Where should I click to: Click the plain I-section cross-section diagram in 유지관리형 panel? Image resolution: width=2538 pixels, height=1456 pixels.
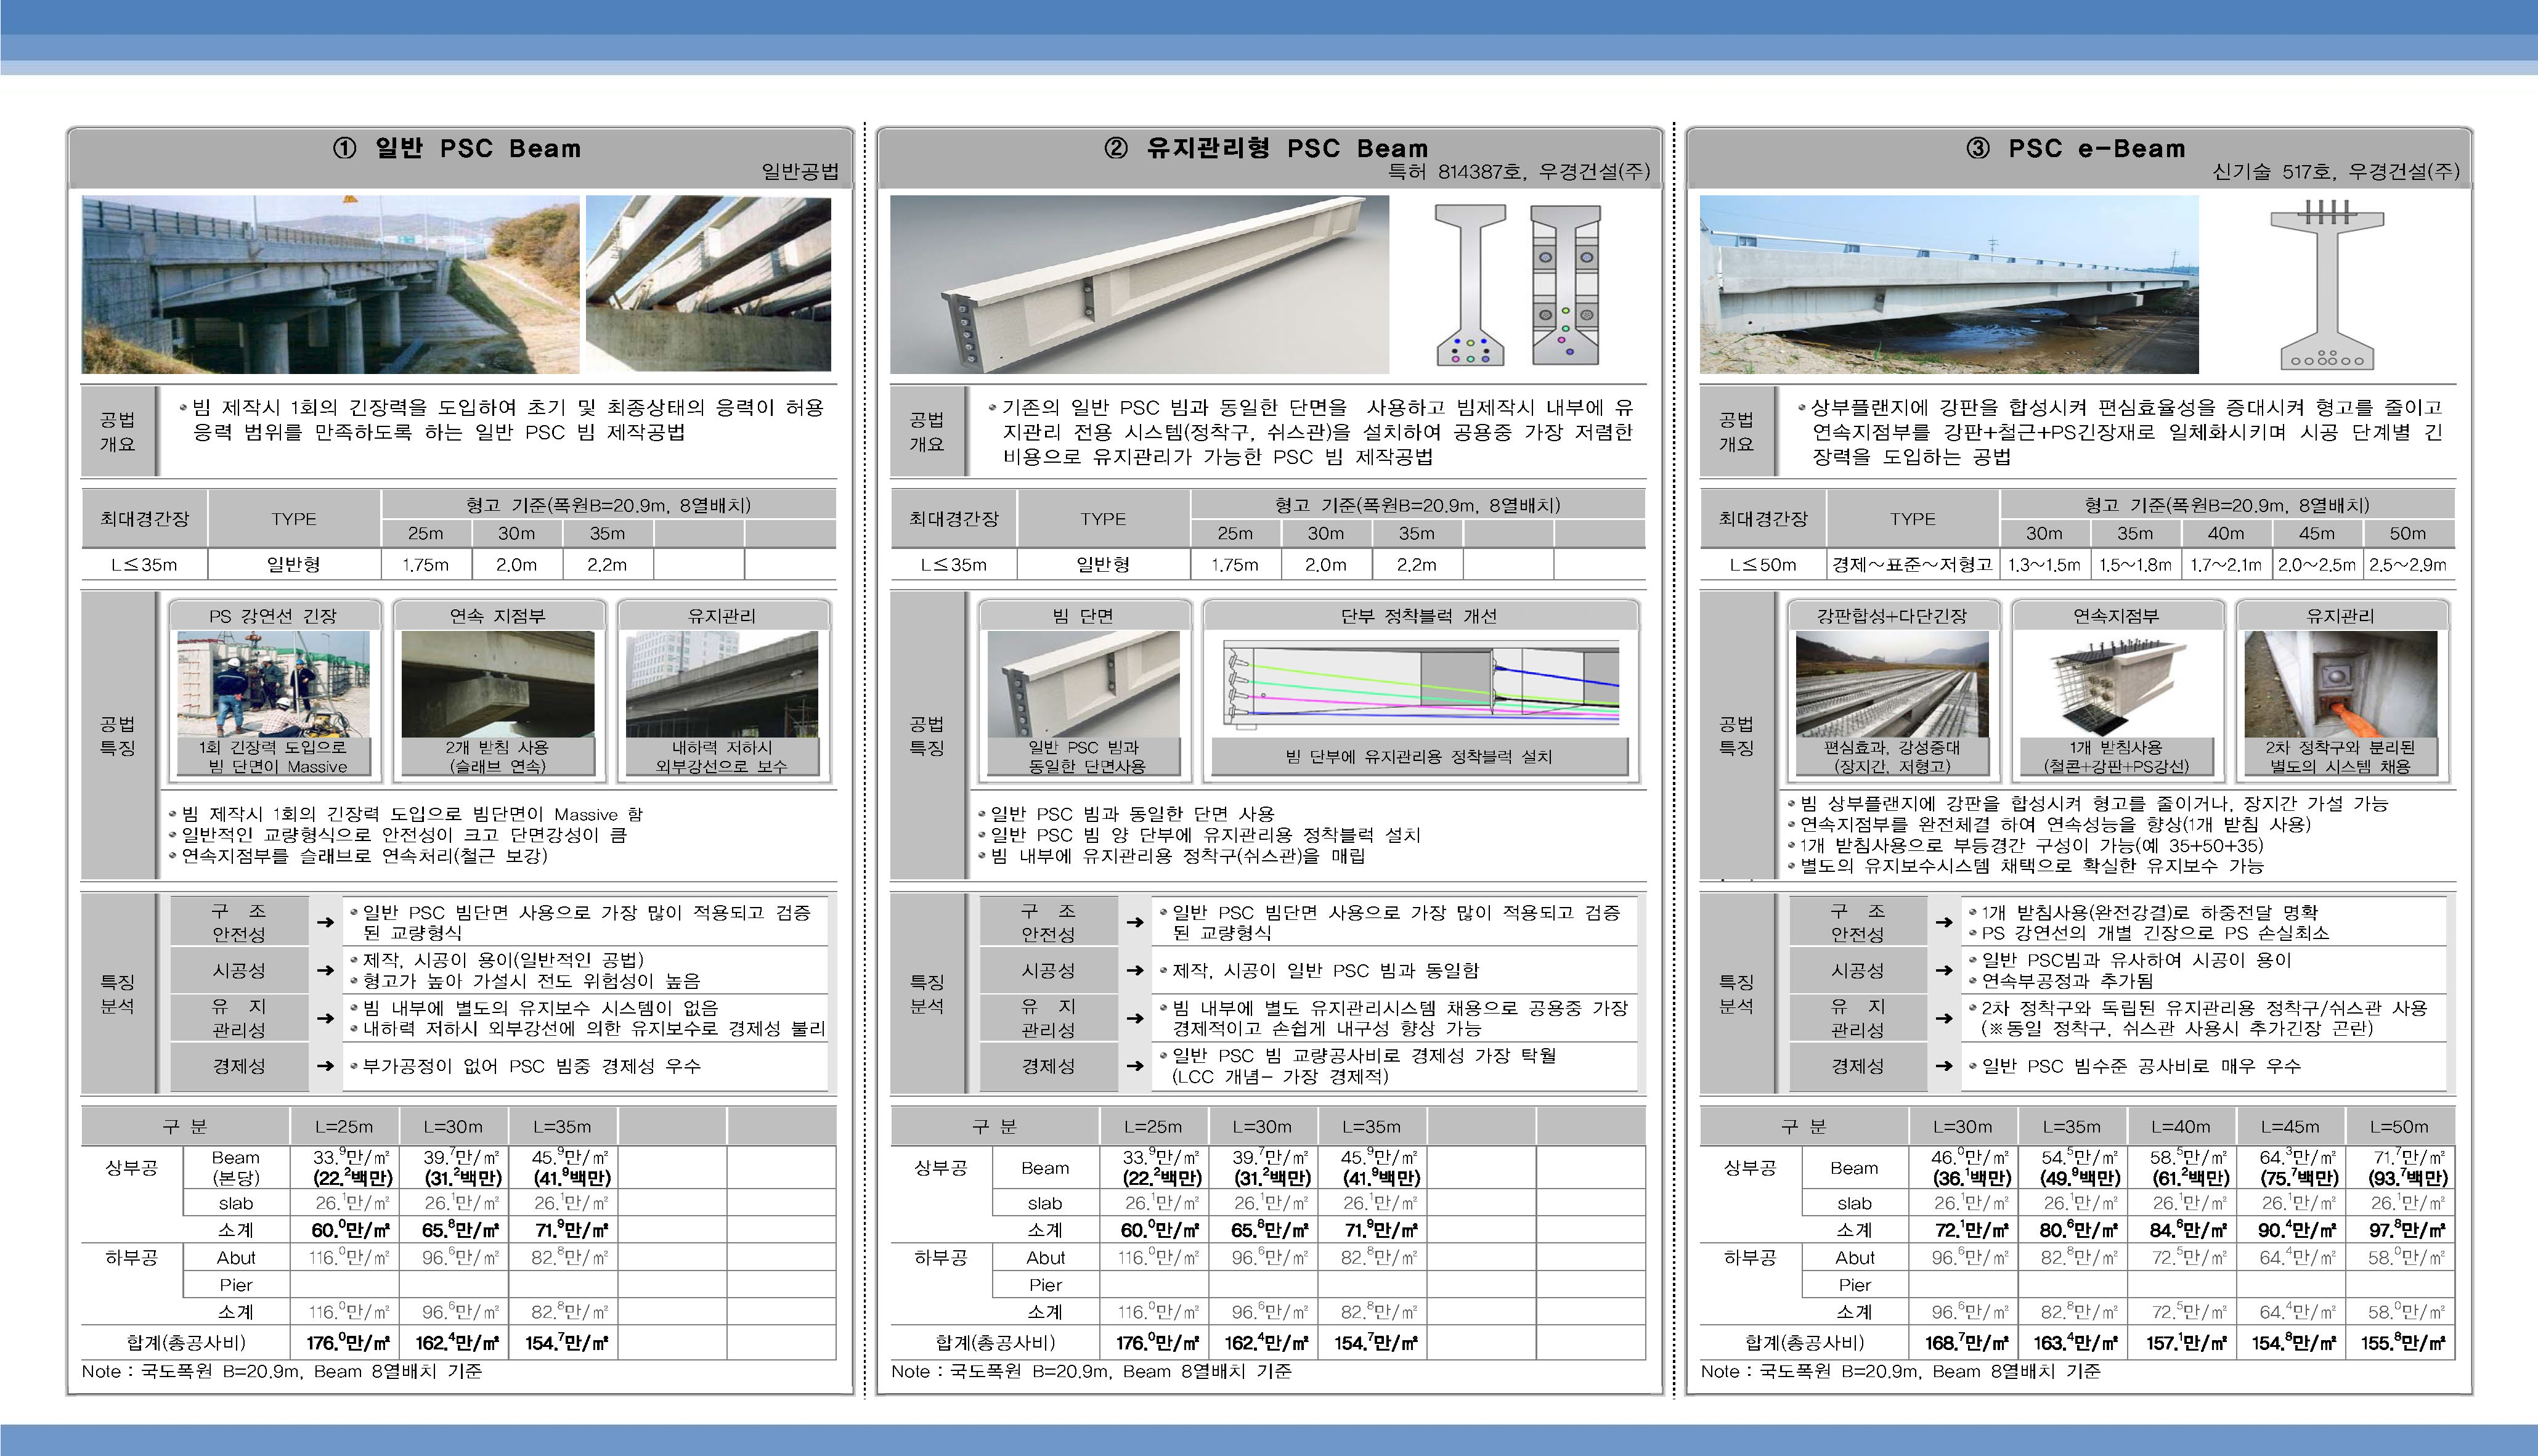pos(1470,285)
